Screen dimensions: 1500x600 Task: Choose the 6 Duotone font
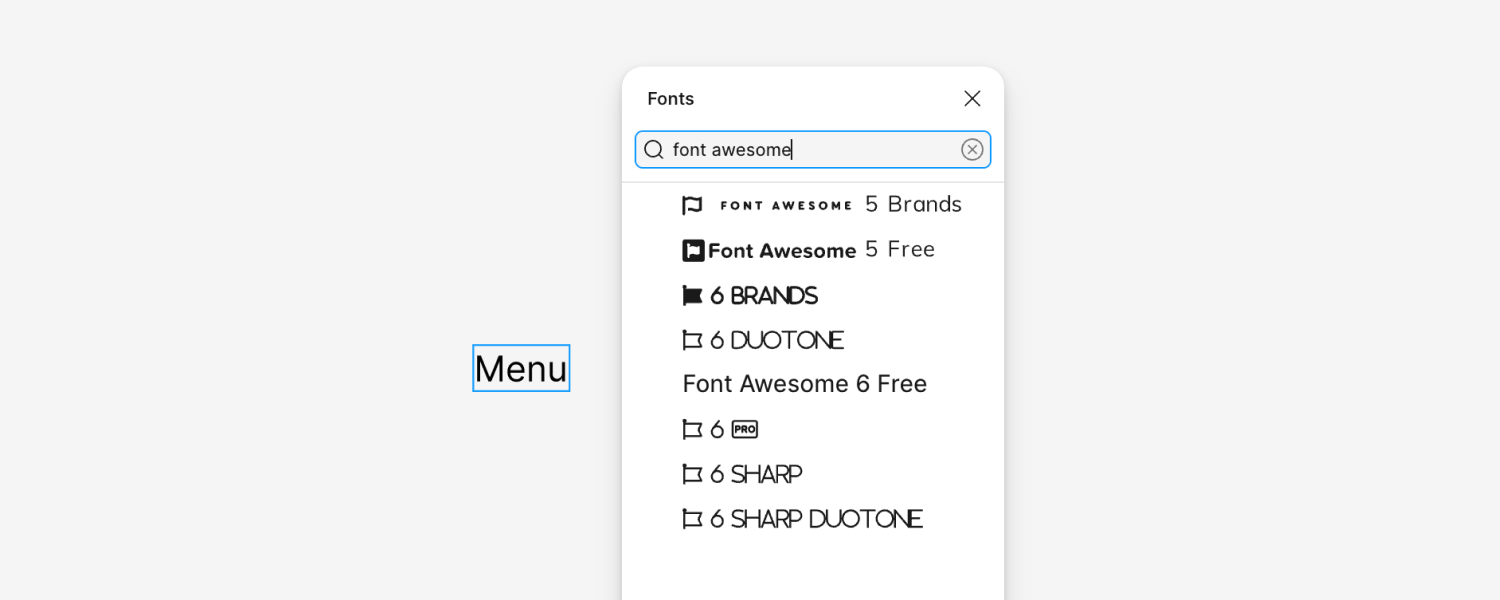tap(763, 340)
